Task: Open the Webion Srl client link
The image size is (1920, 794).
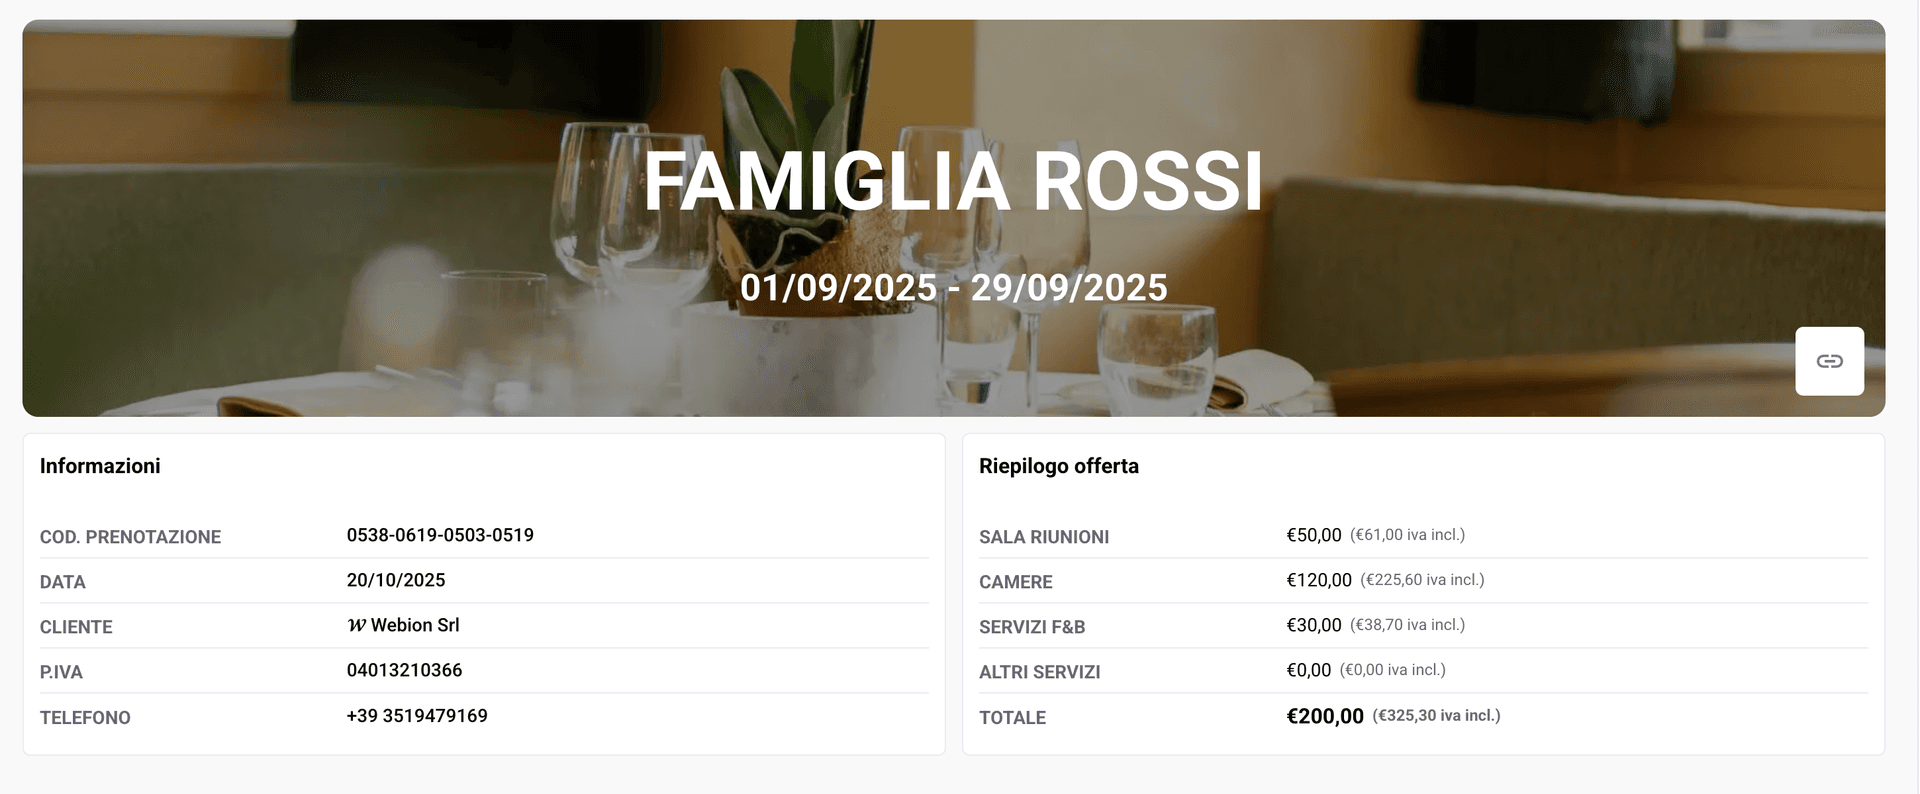Action: click(x=415, y=626)
